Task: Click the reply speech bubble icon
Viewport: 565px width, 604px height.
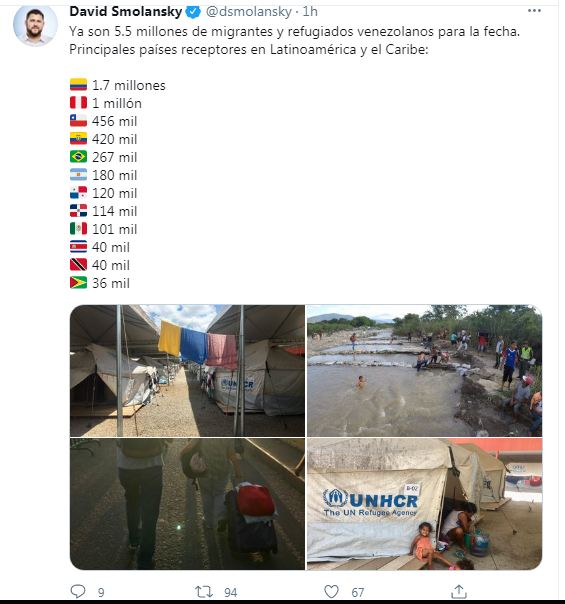Action: click(x=78, y=591)
